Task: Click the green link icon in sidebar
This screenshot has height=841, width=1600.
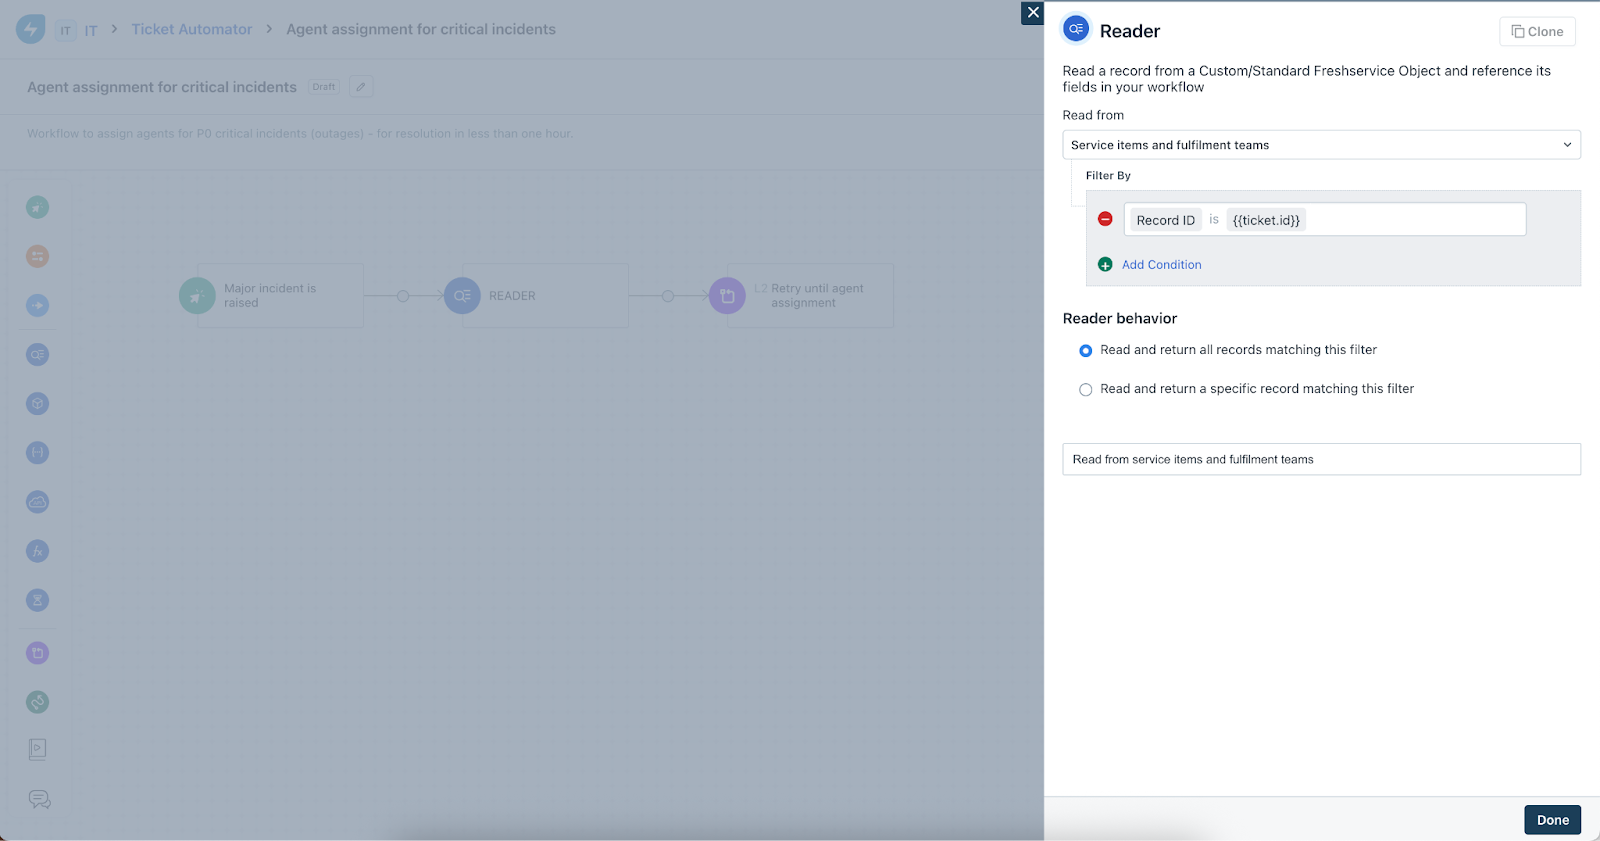Action: (37, 702)
